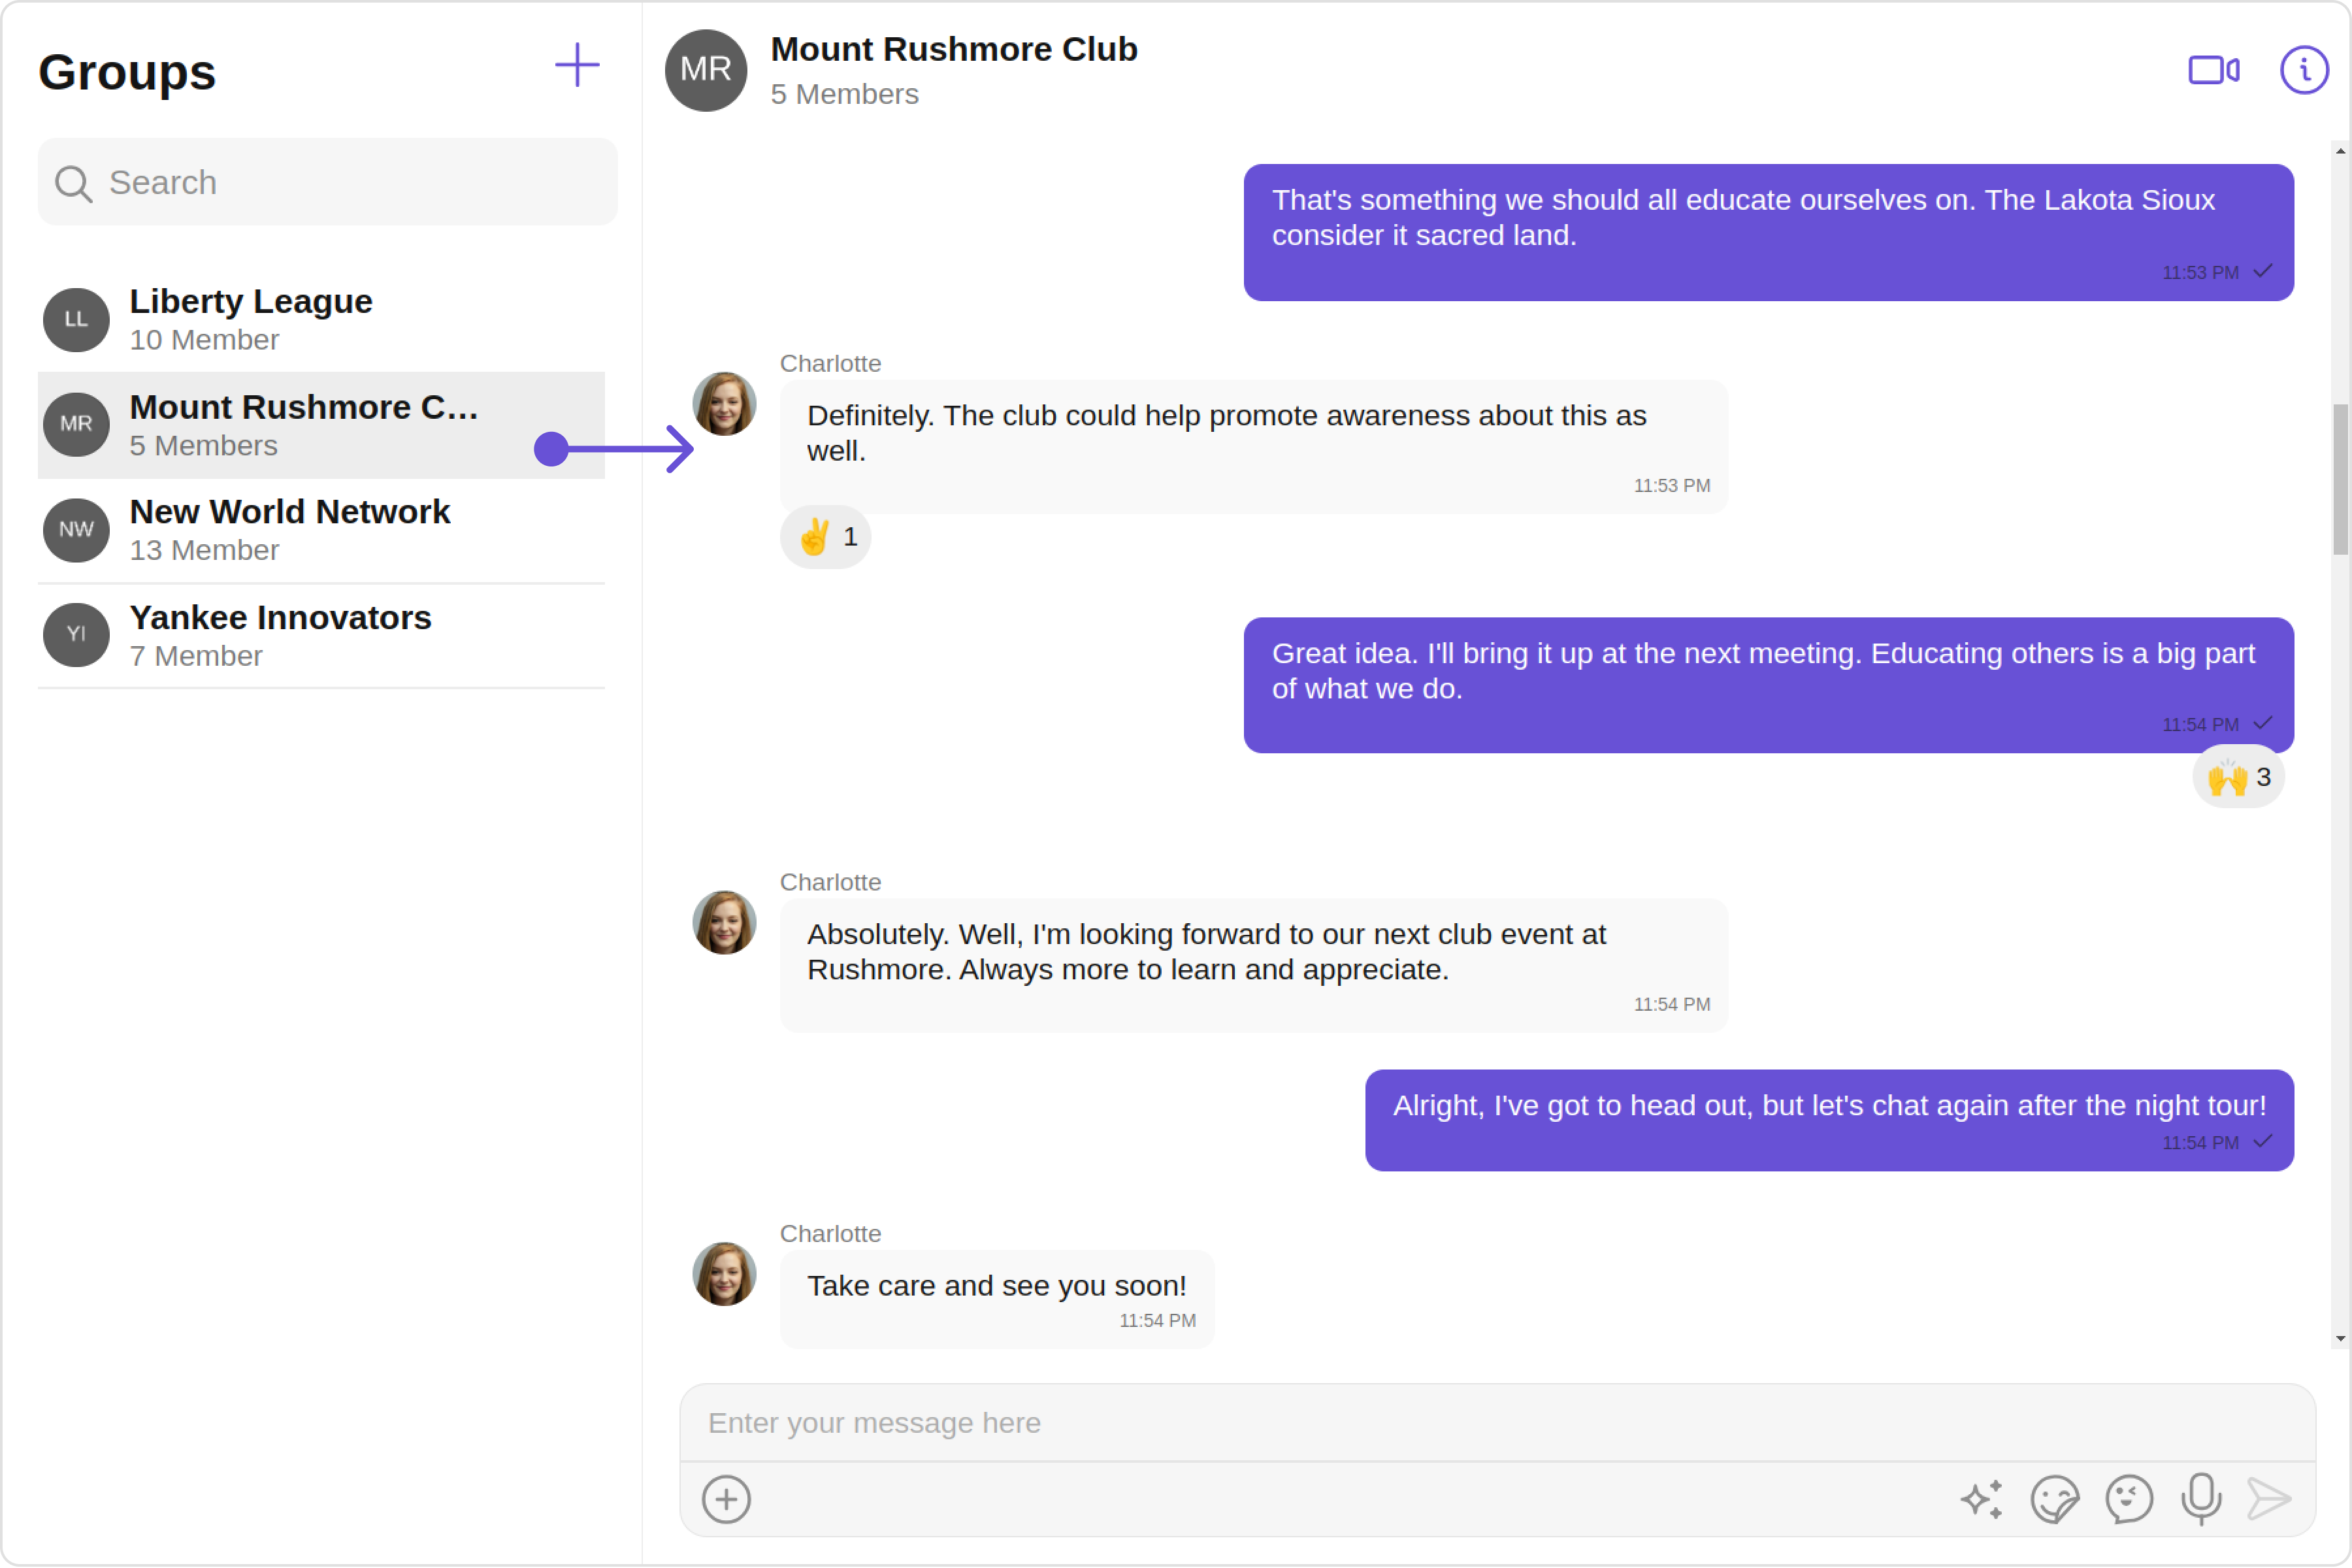Toggle the raised hands reaction with count 3

(2238, 778)
